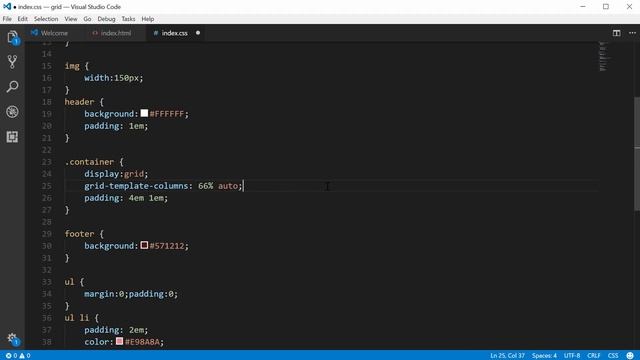Click the #FFFFFF color swatch
Screen dimensions: 640x360
(144, 113)
